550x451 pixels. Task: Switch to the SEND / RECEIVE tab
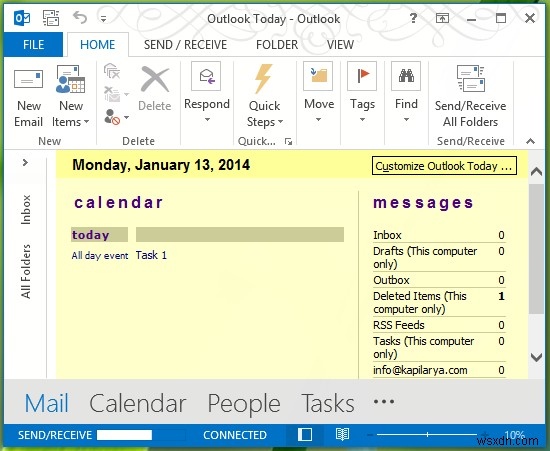[185, 45]
